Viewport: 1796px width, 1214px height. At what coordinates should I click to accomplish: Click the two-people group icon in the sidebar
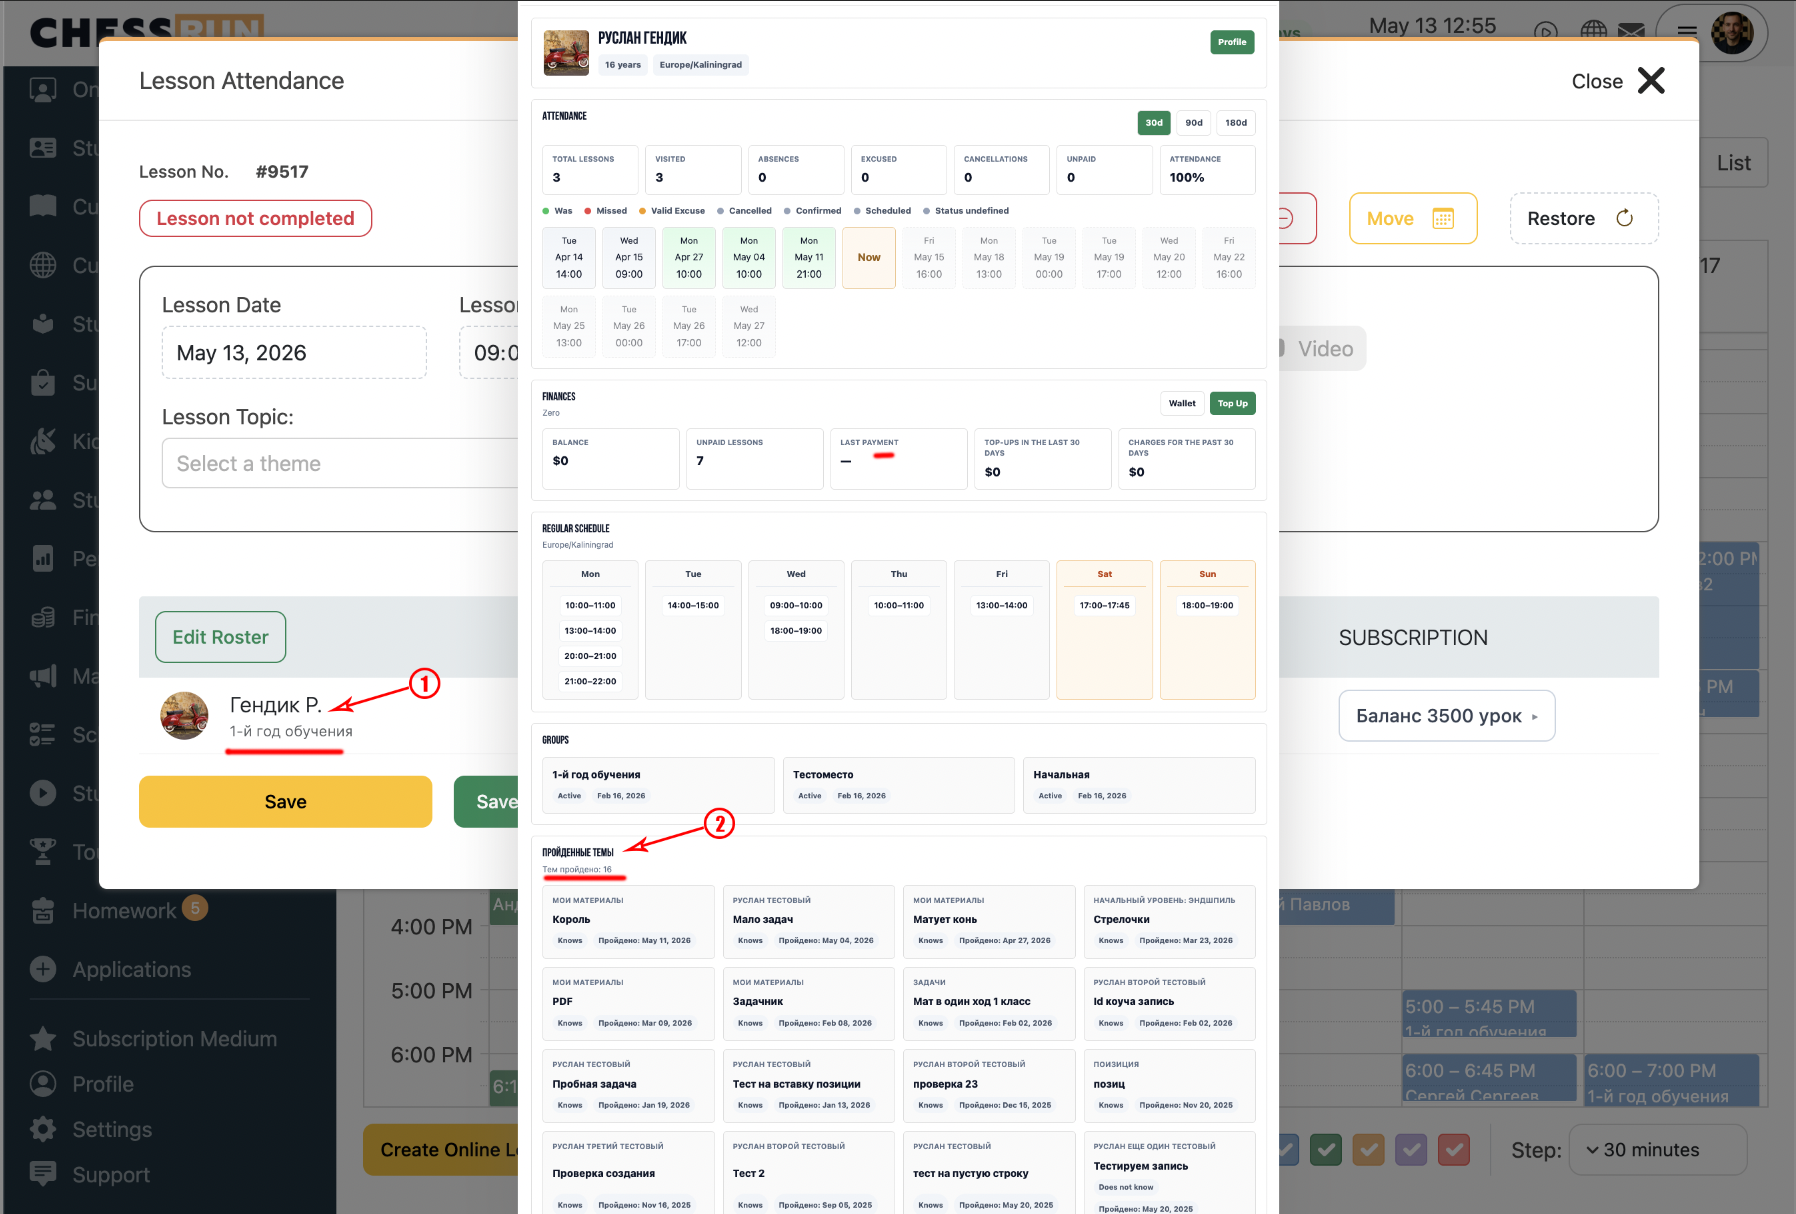pyautogui.click(x=43, y=500)
